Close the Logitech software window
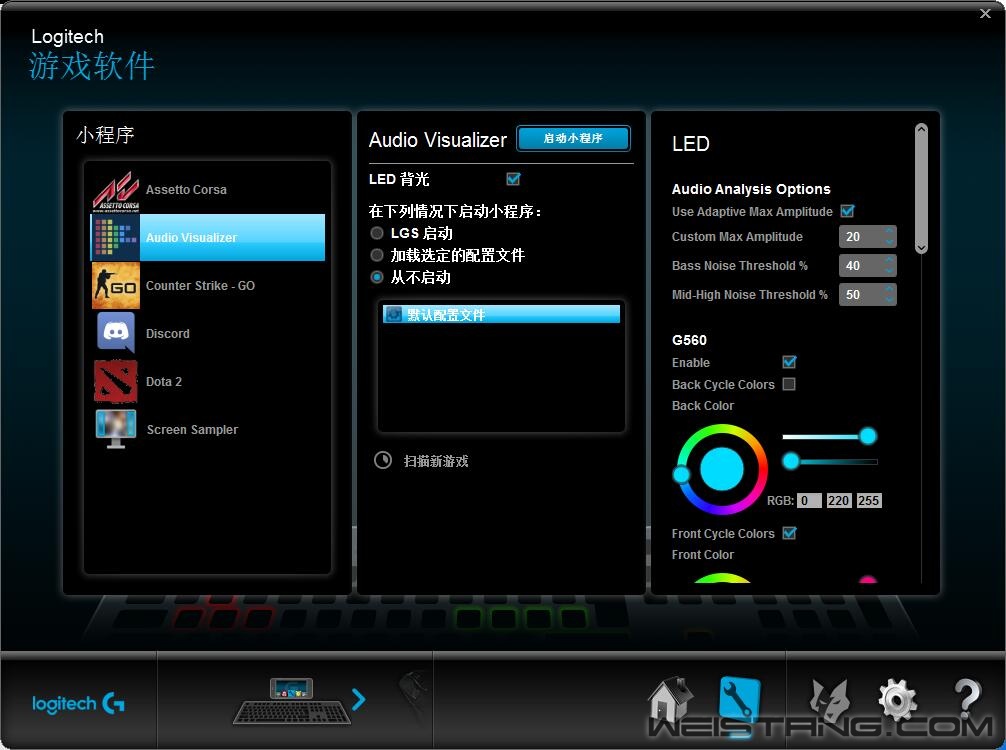Screen dimensions: 1006x750 pyautogui.click(x=985, y=13)
